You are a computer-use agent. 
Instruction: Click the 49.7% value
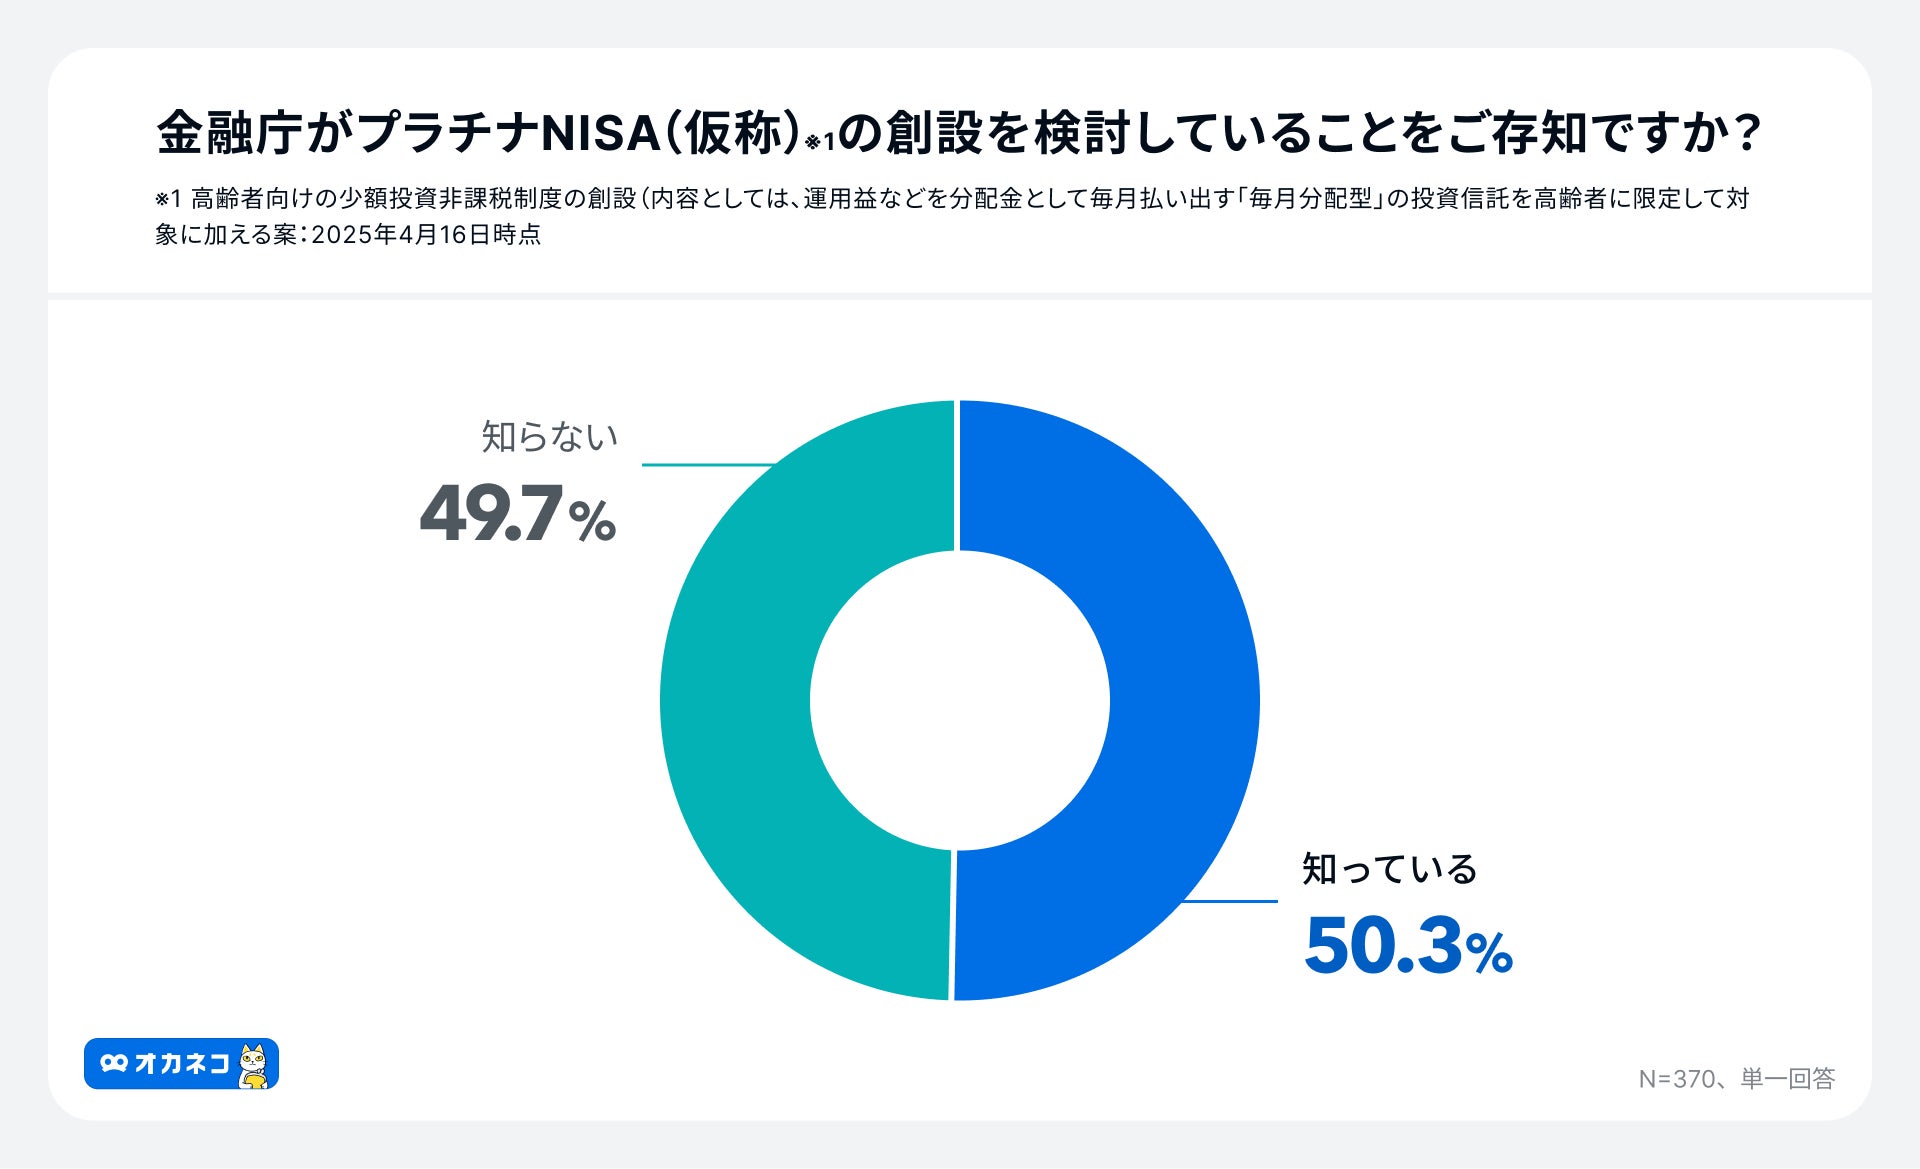tap(517, 514)
